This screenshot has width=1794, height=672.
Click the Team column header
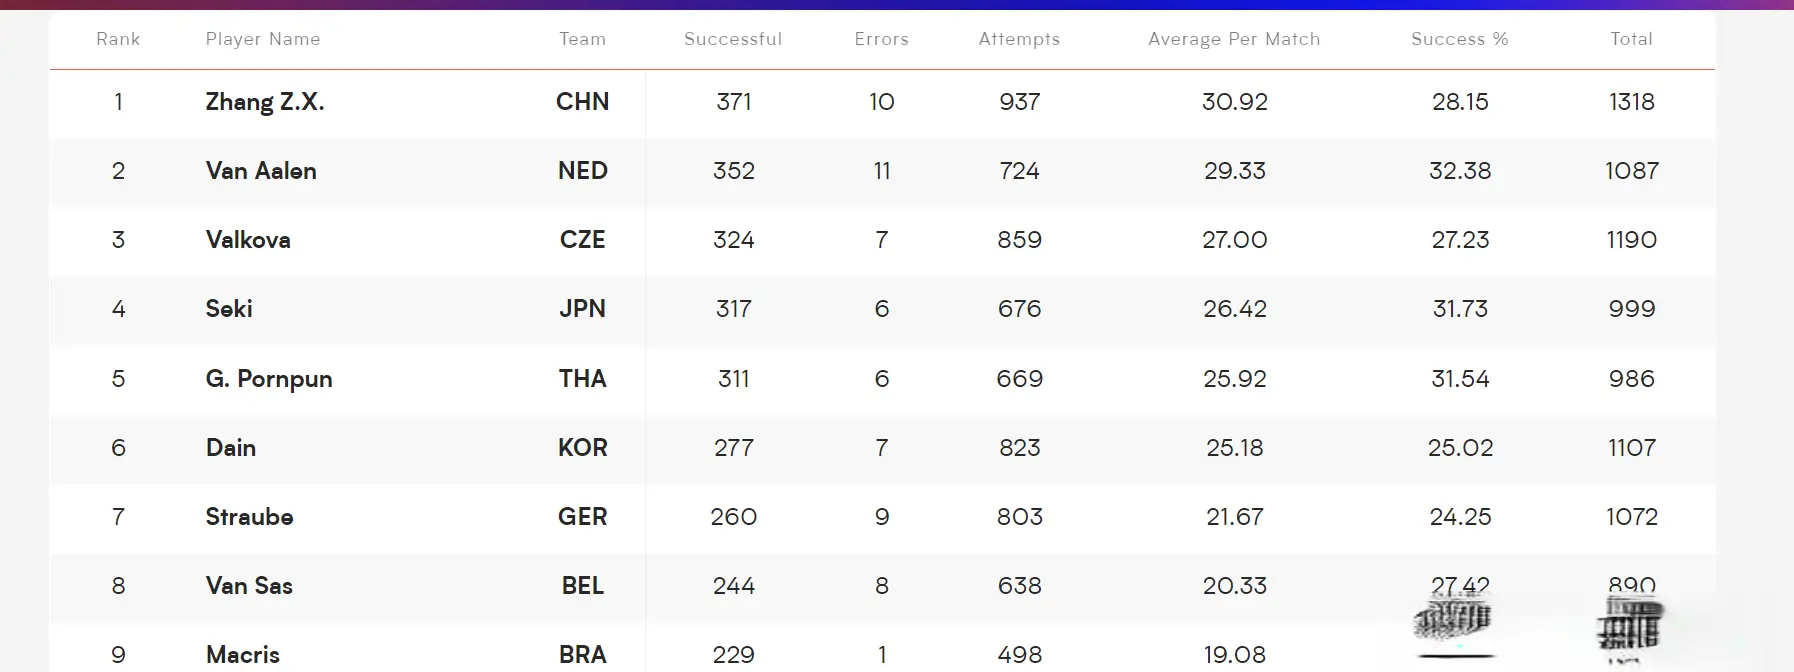coord(582,39)
